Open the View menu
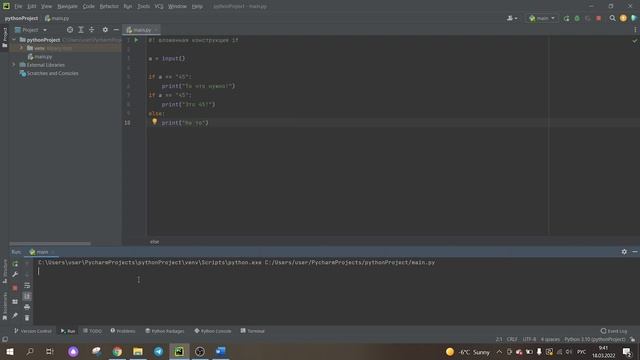 coord(47,7)
